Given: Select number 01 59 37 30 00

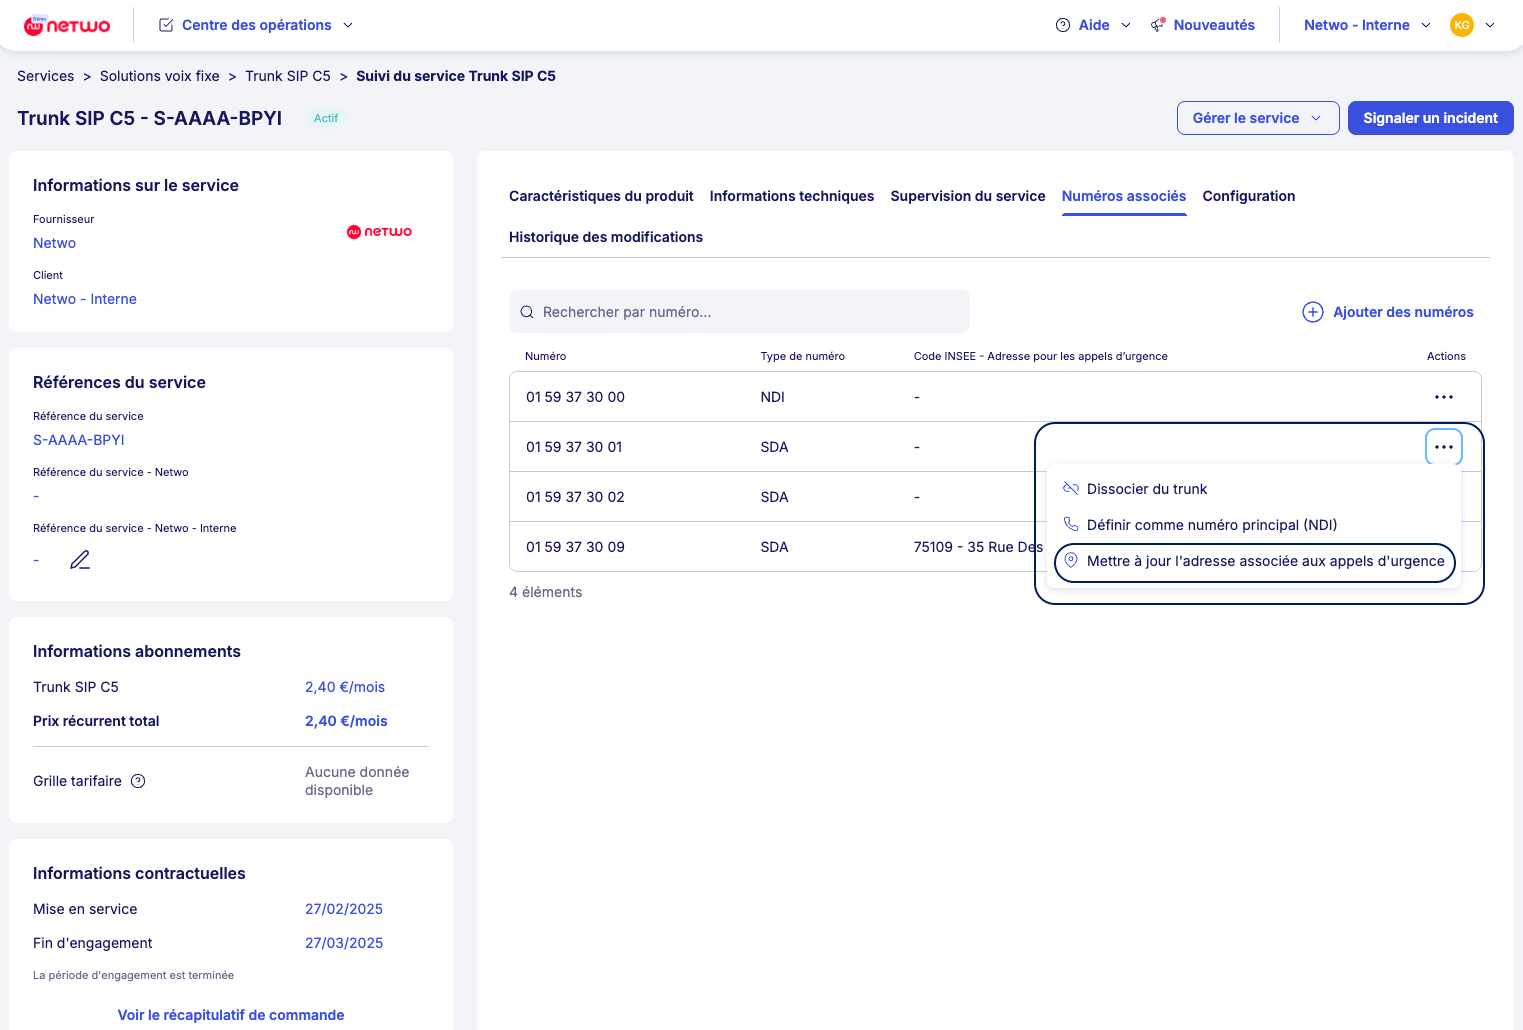Looking at the screenshot, I should pyautogui.click(x=575, y=397).
